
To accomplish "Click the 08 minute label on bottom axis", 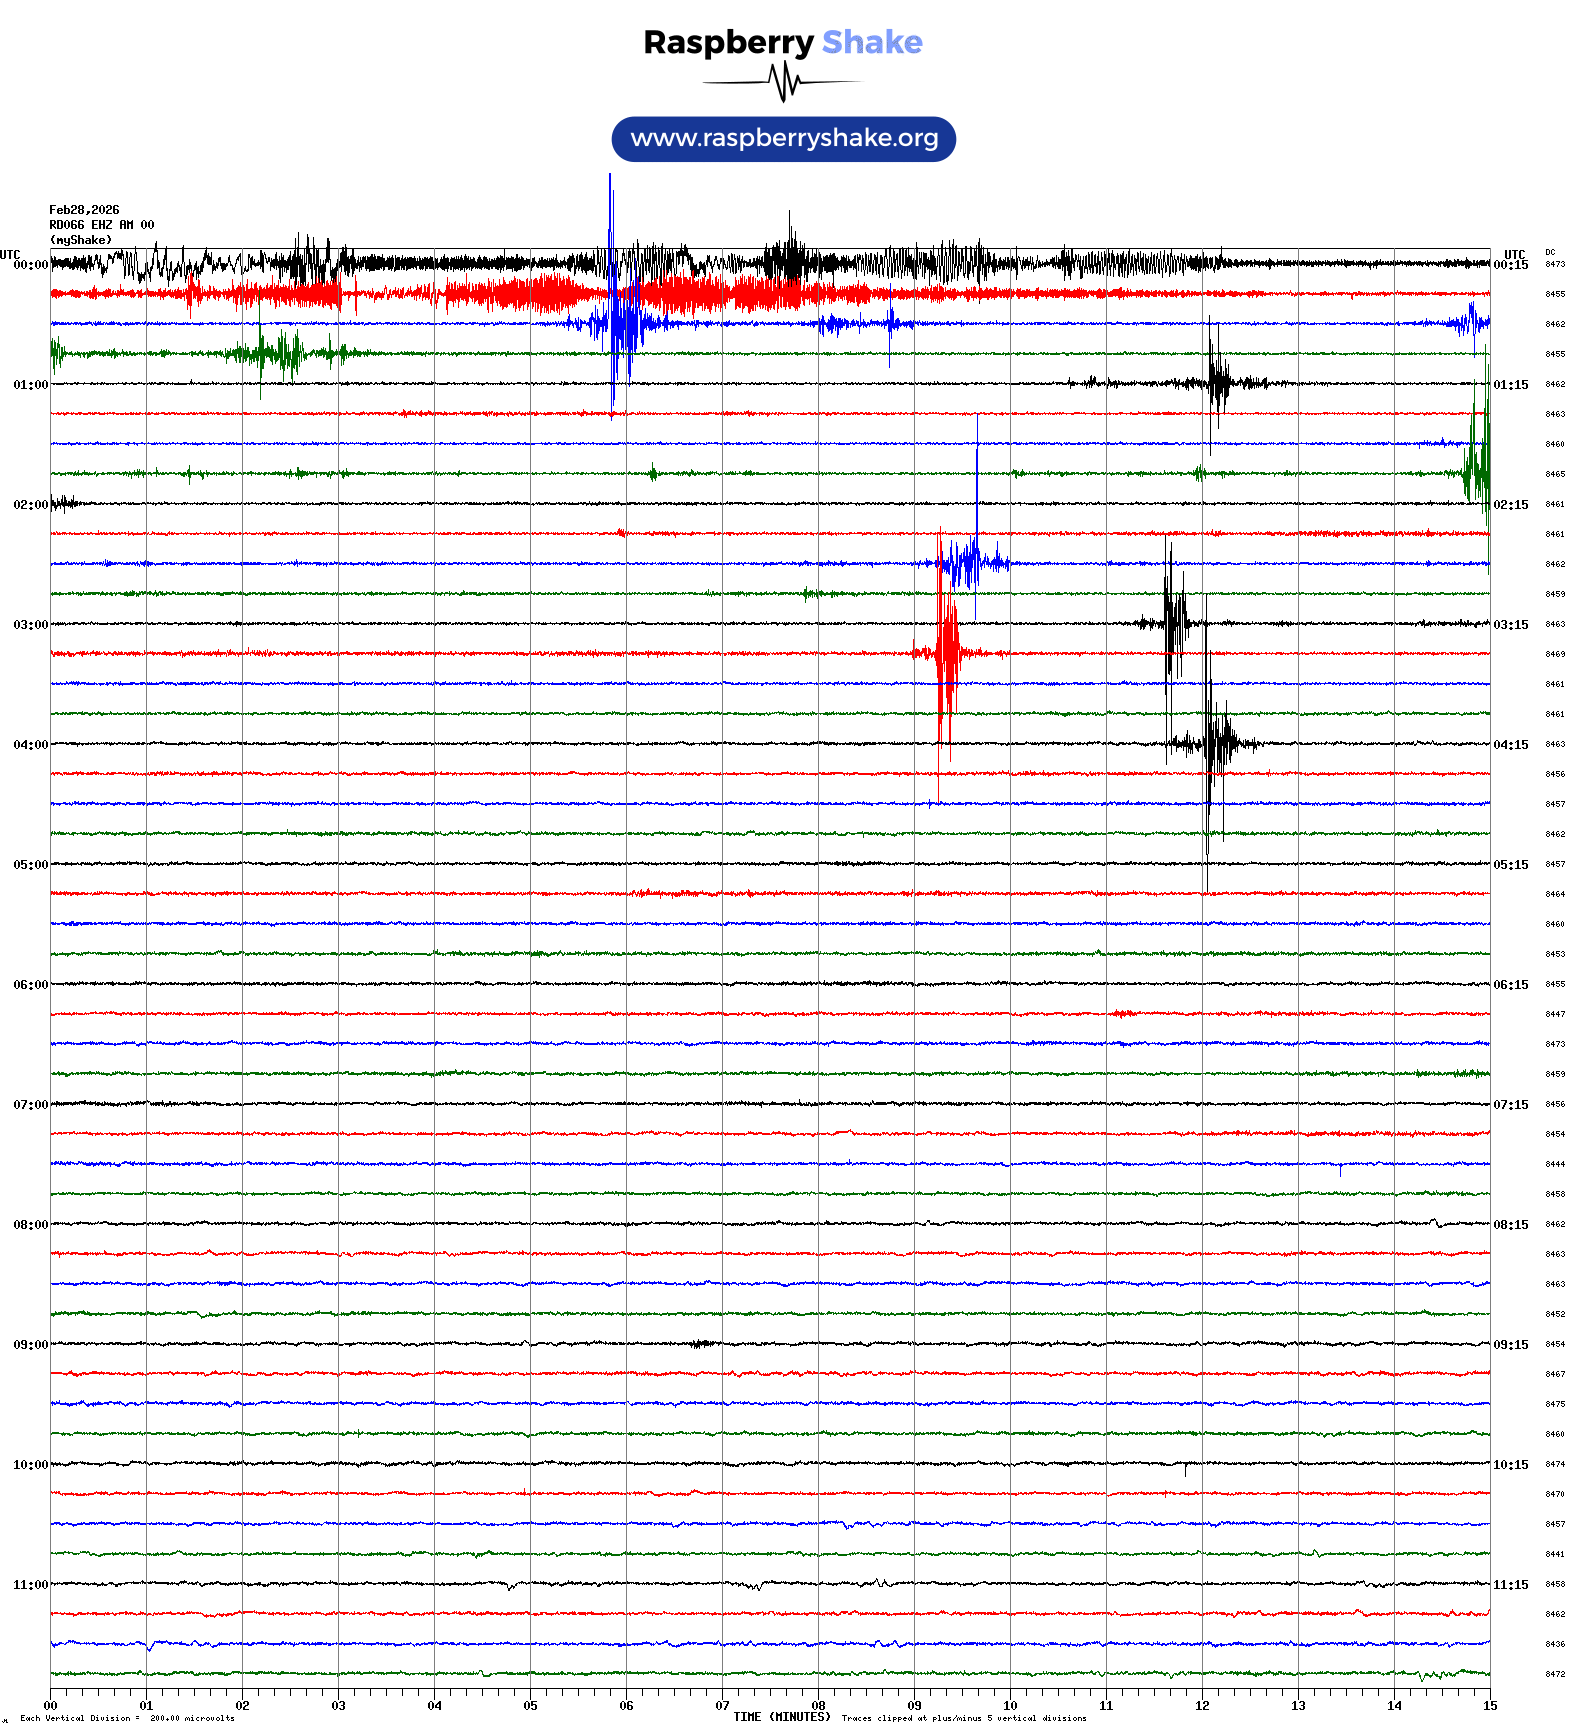I will (x=818, y=1706).
